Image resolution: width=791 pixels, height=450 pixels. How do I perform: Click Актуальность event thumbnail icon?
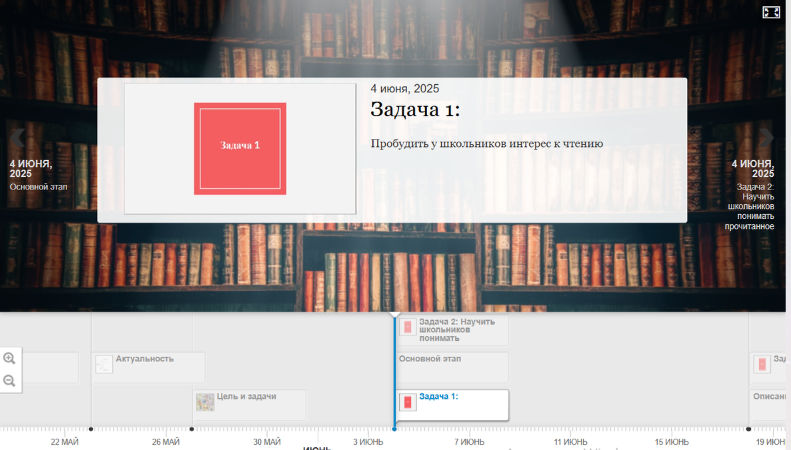104,364
